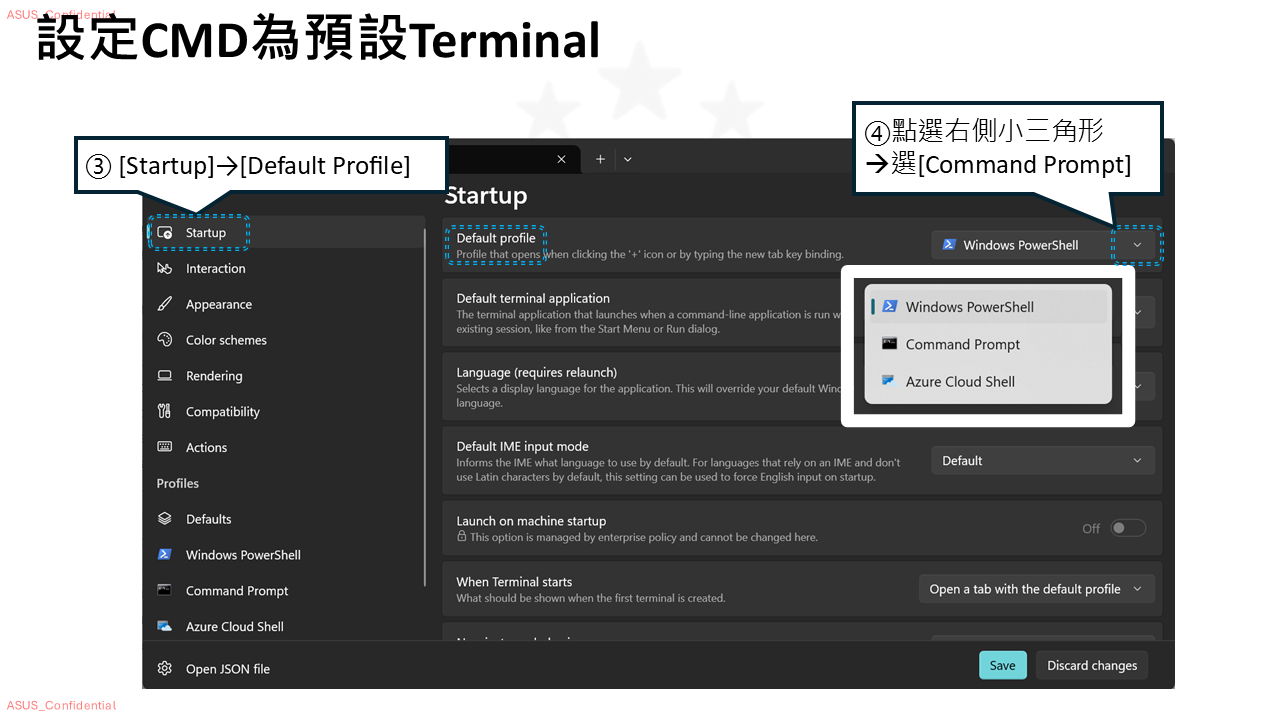Open the Defaults profile settings
The height and width of the screenshot is (720, 1280).
[x=286, y=519]
